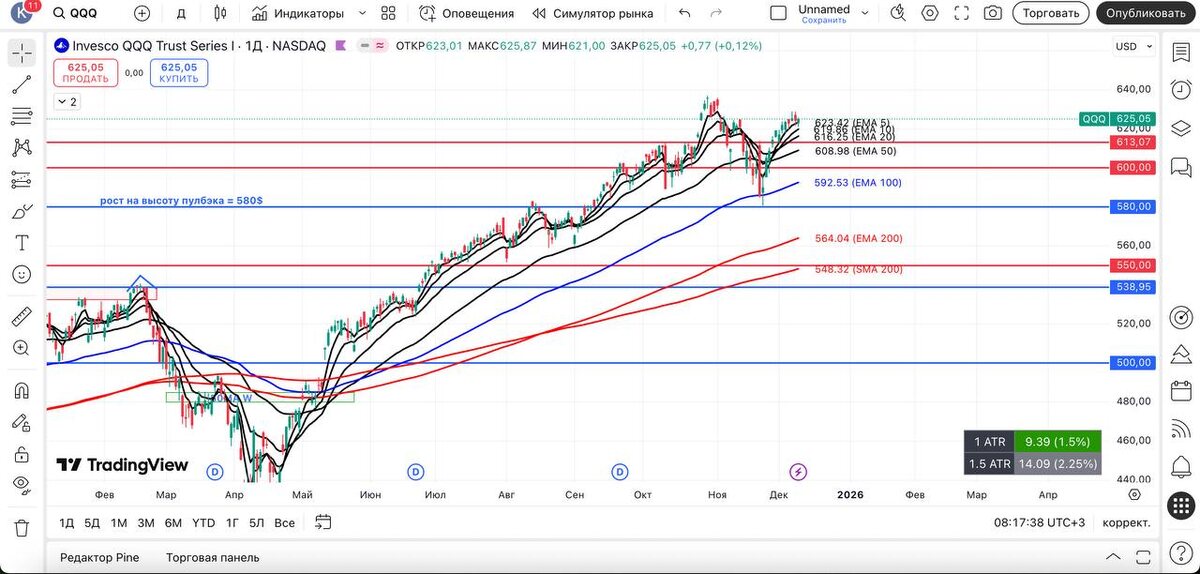
Task: Open the Редактор Pine tab
Action: [100, 557]
